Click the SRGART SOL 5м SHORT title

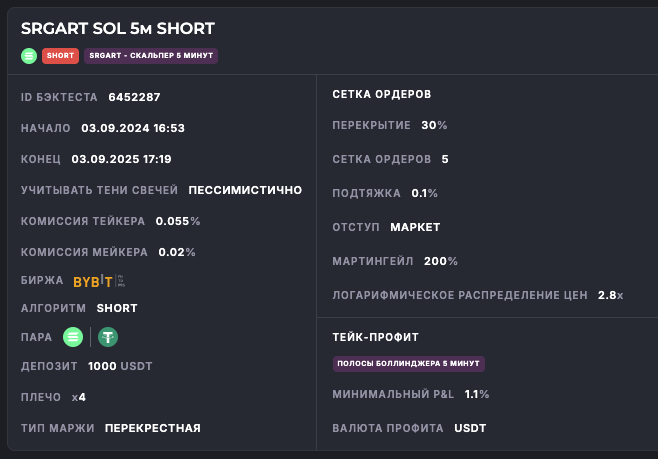coord(117,29)
